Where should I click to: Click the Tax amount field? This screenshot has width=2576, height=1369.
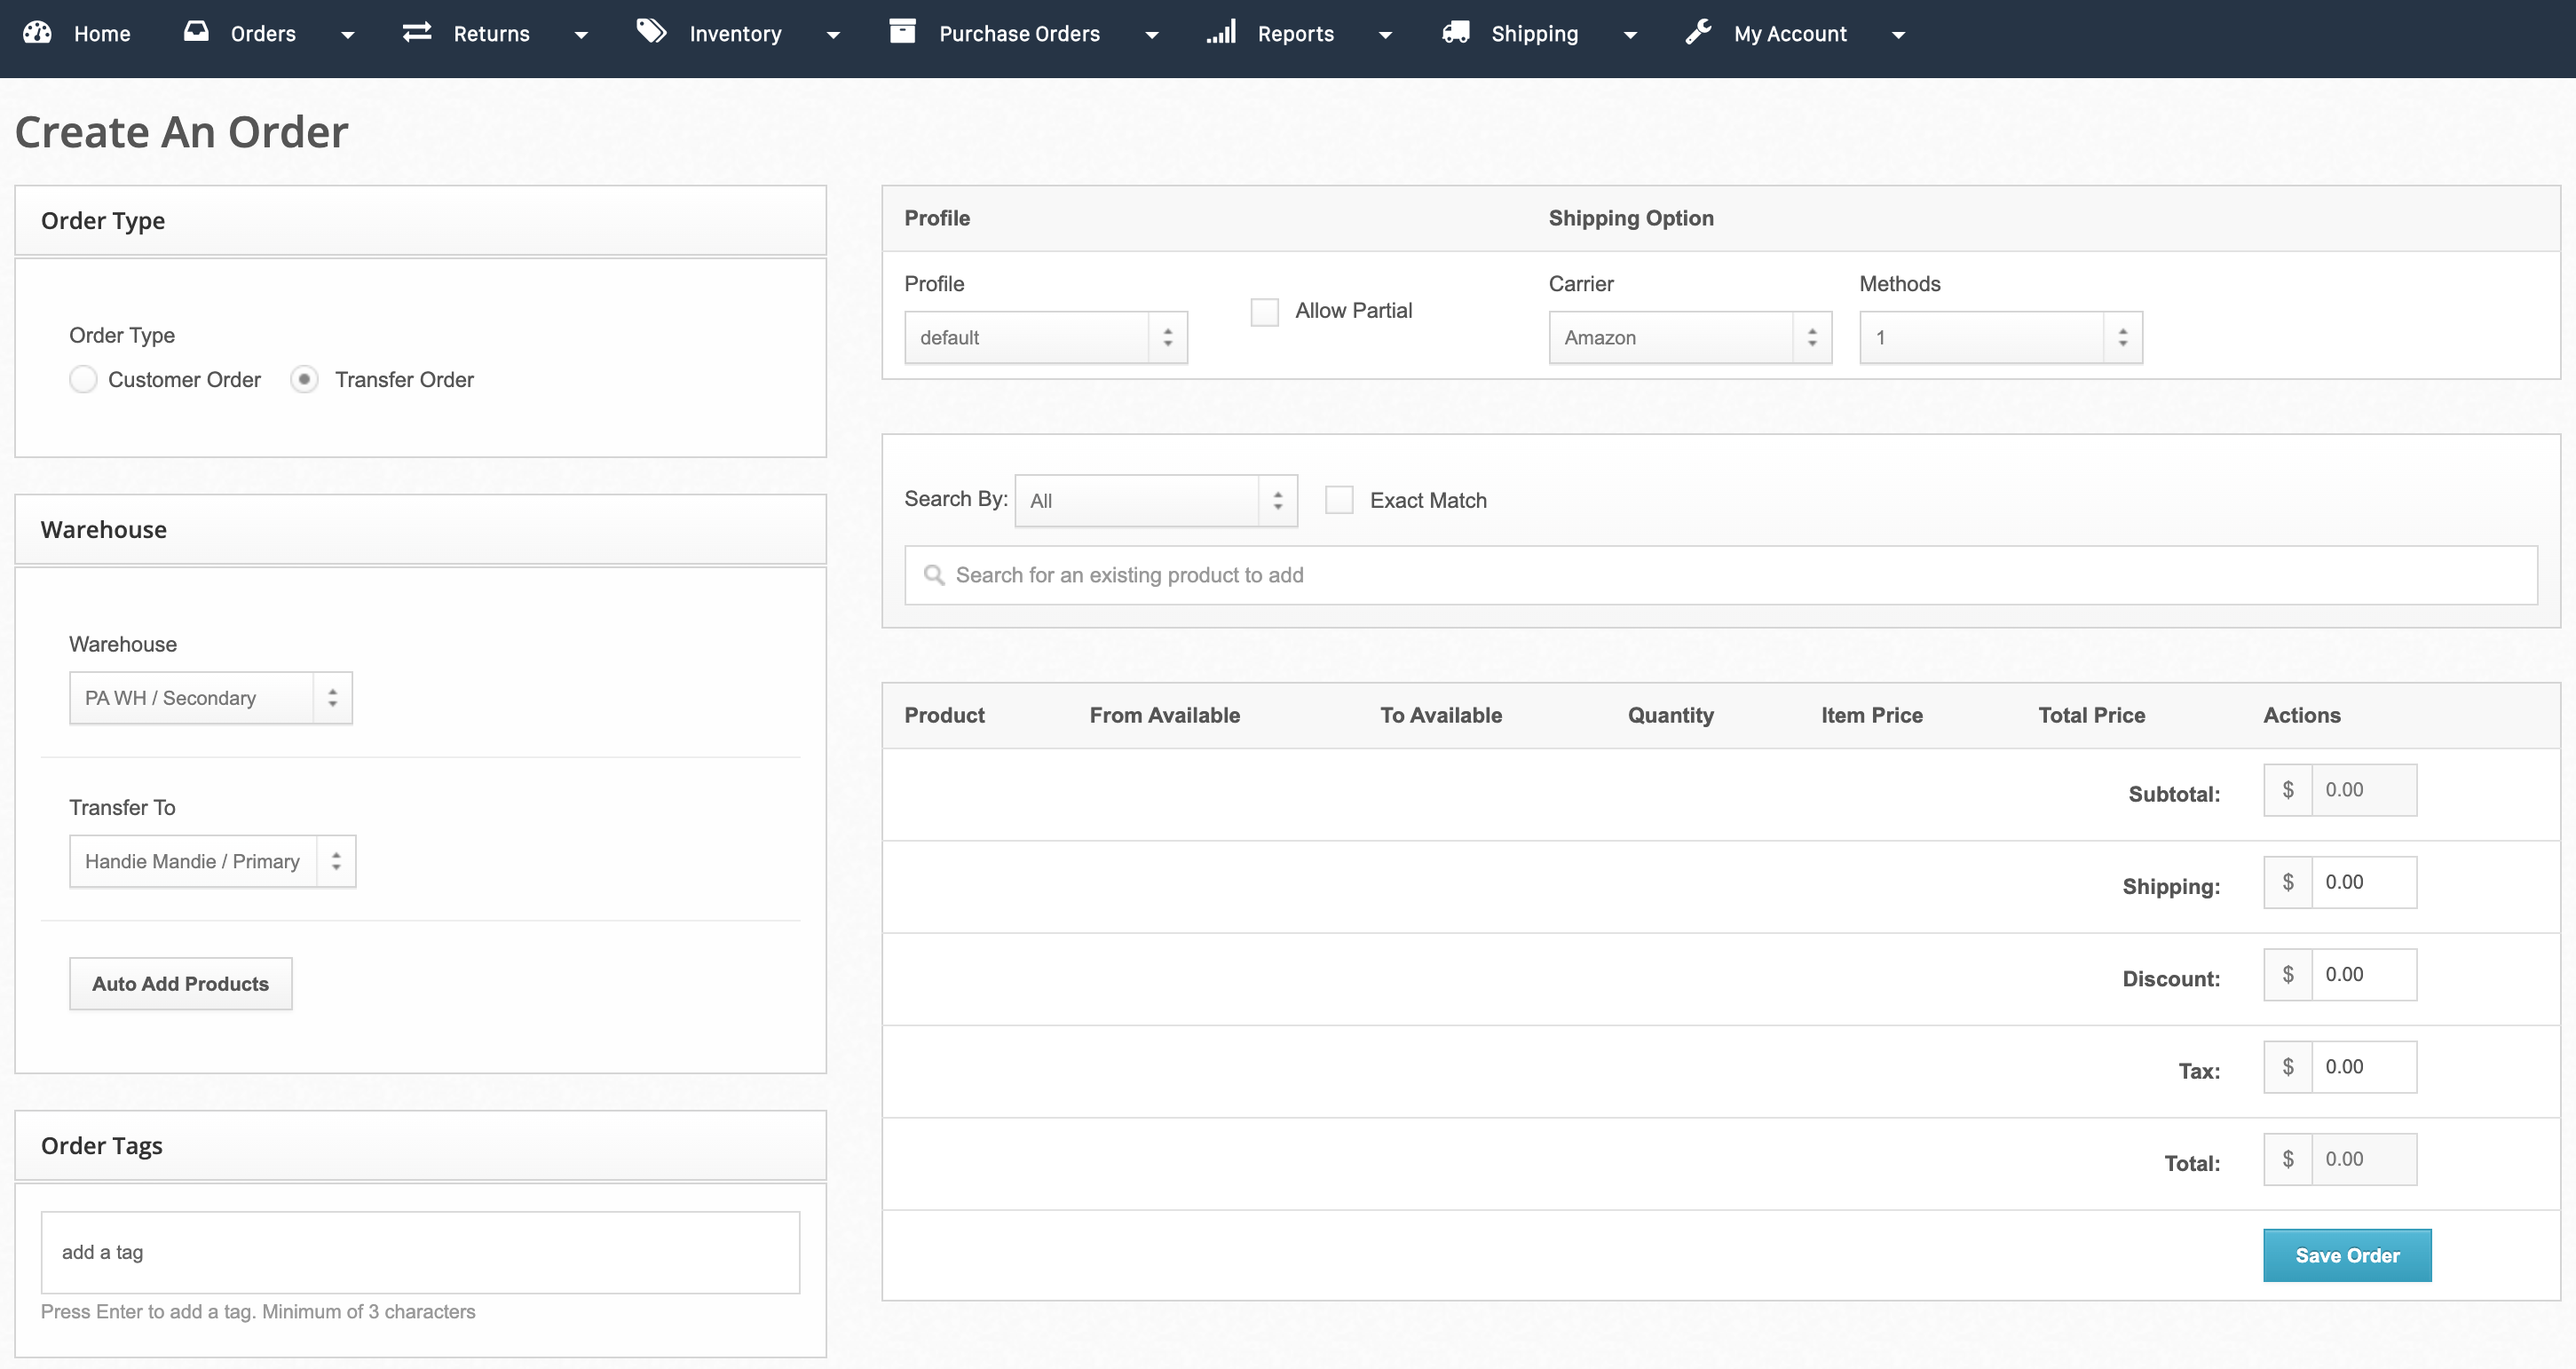[2364, 1067]
